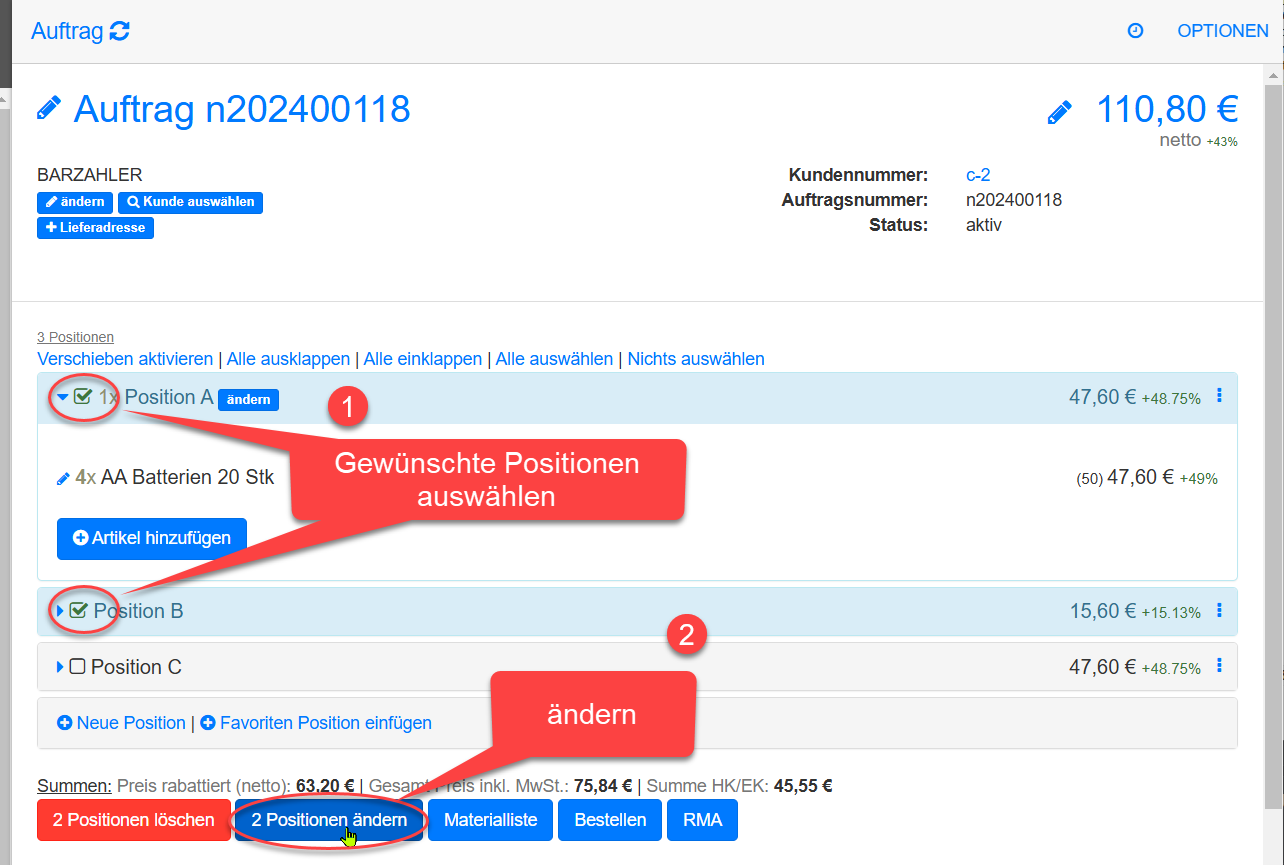Viewport: 1284px width, 865px height.
Task: Click the RMA button
Action: pos(702,820)
